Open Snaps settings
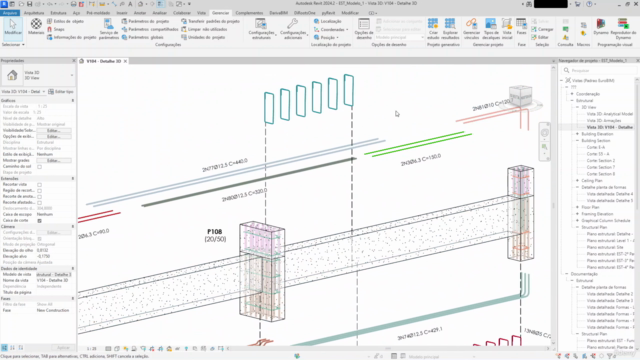Viewport: 640px width, 360px height. (56, 29)
